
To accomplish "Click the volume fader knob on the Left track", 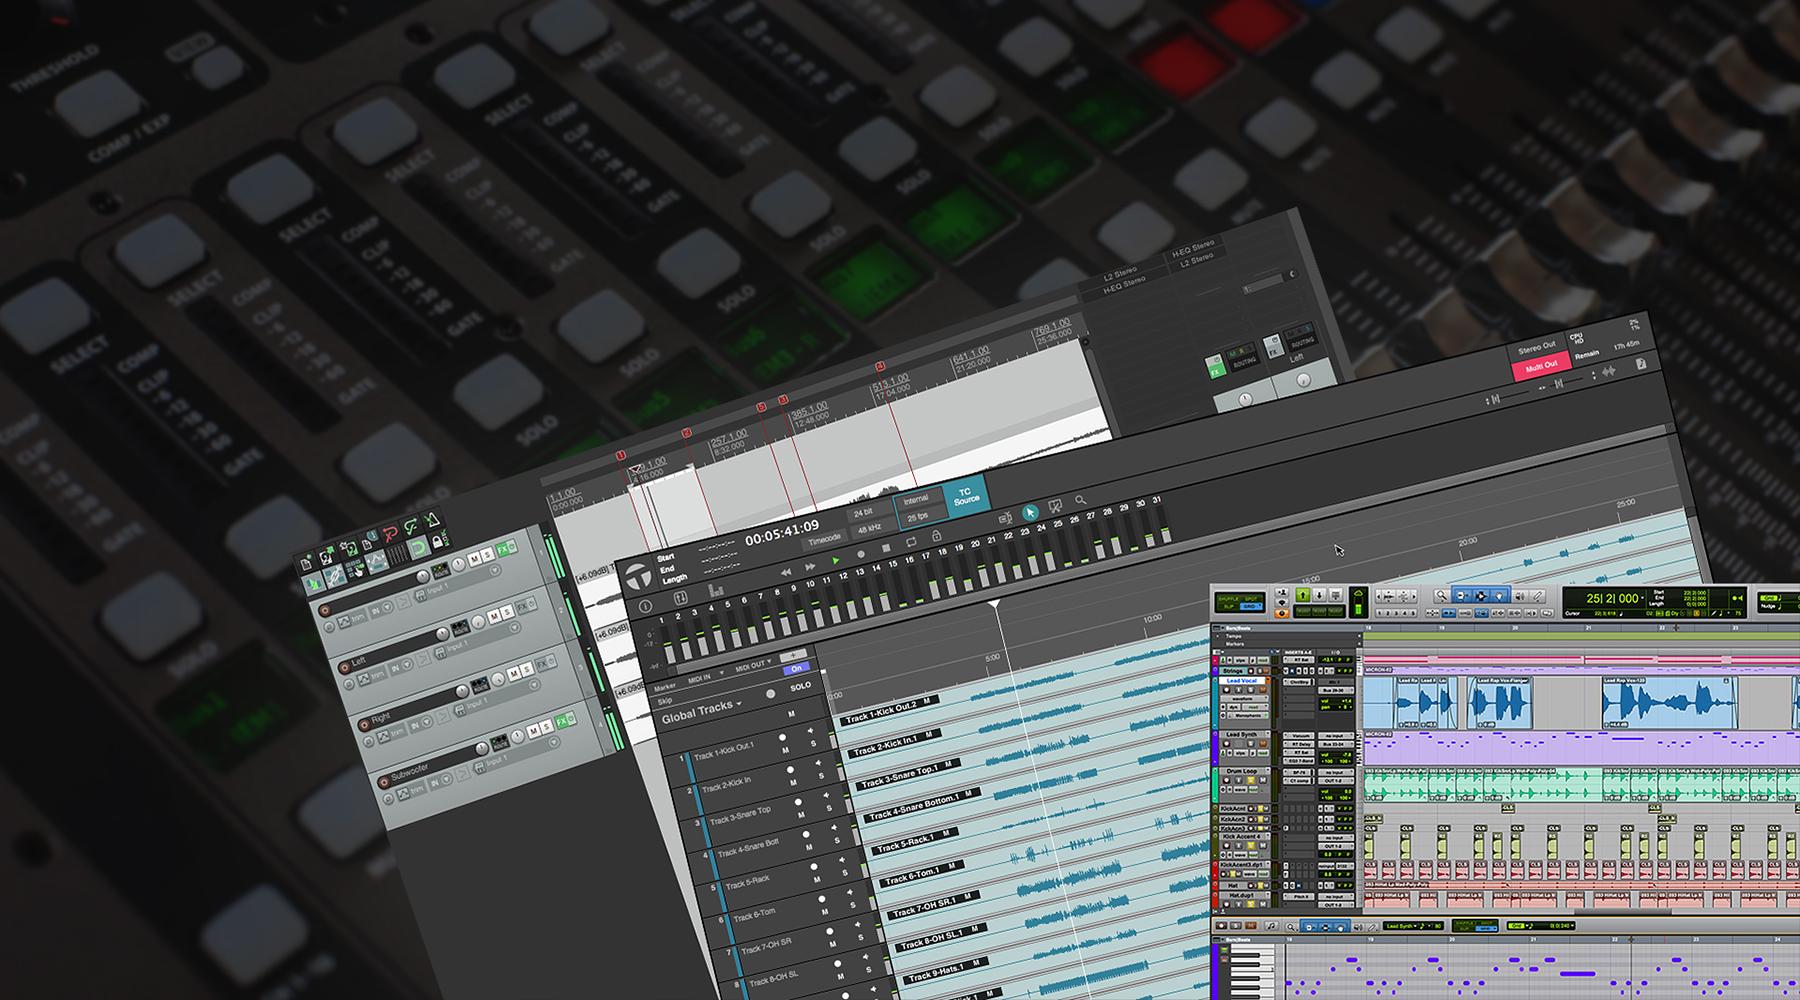I will click(x=443, y=634).
